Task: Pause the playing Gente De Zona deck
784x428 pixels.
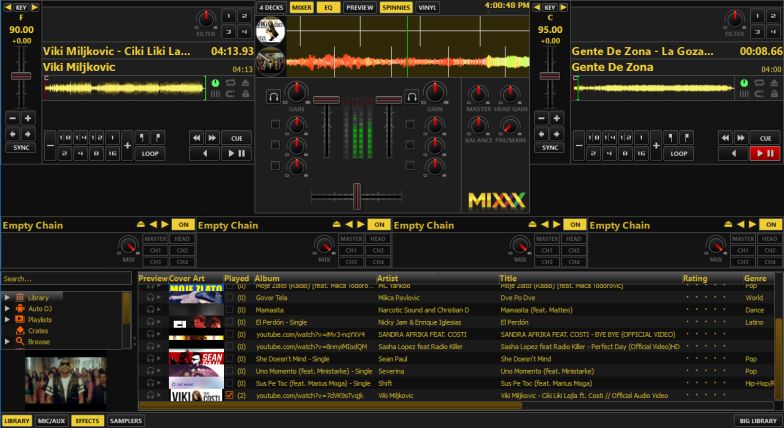Action: (x=765, y=154)
